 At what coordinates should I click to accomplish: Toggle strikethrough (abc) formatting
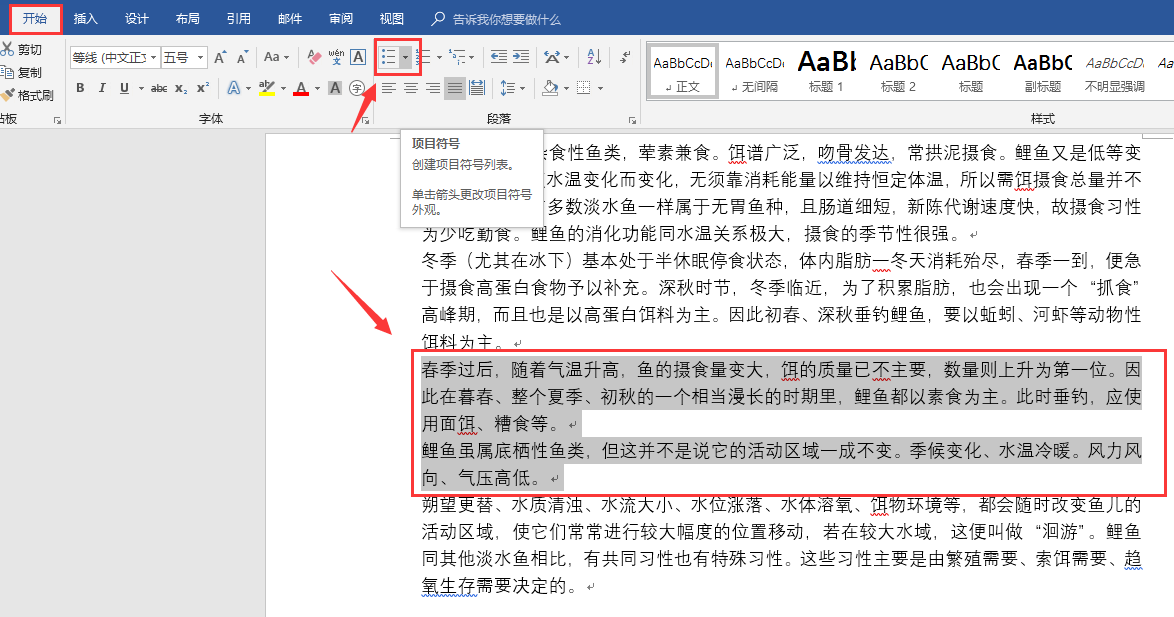[159, 88]
